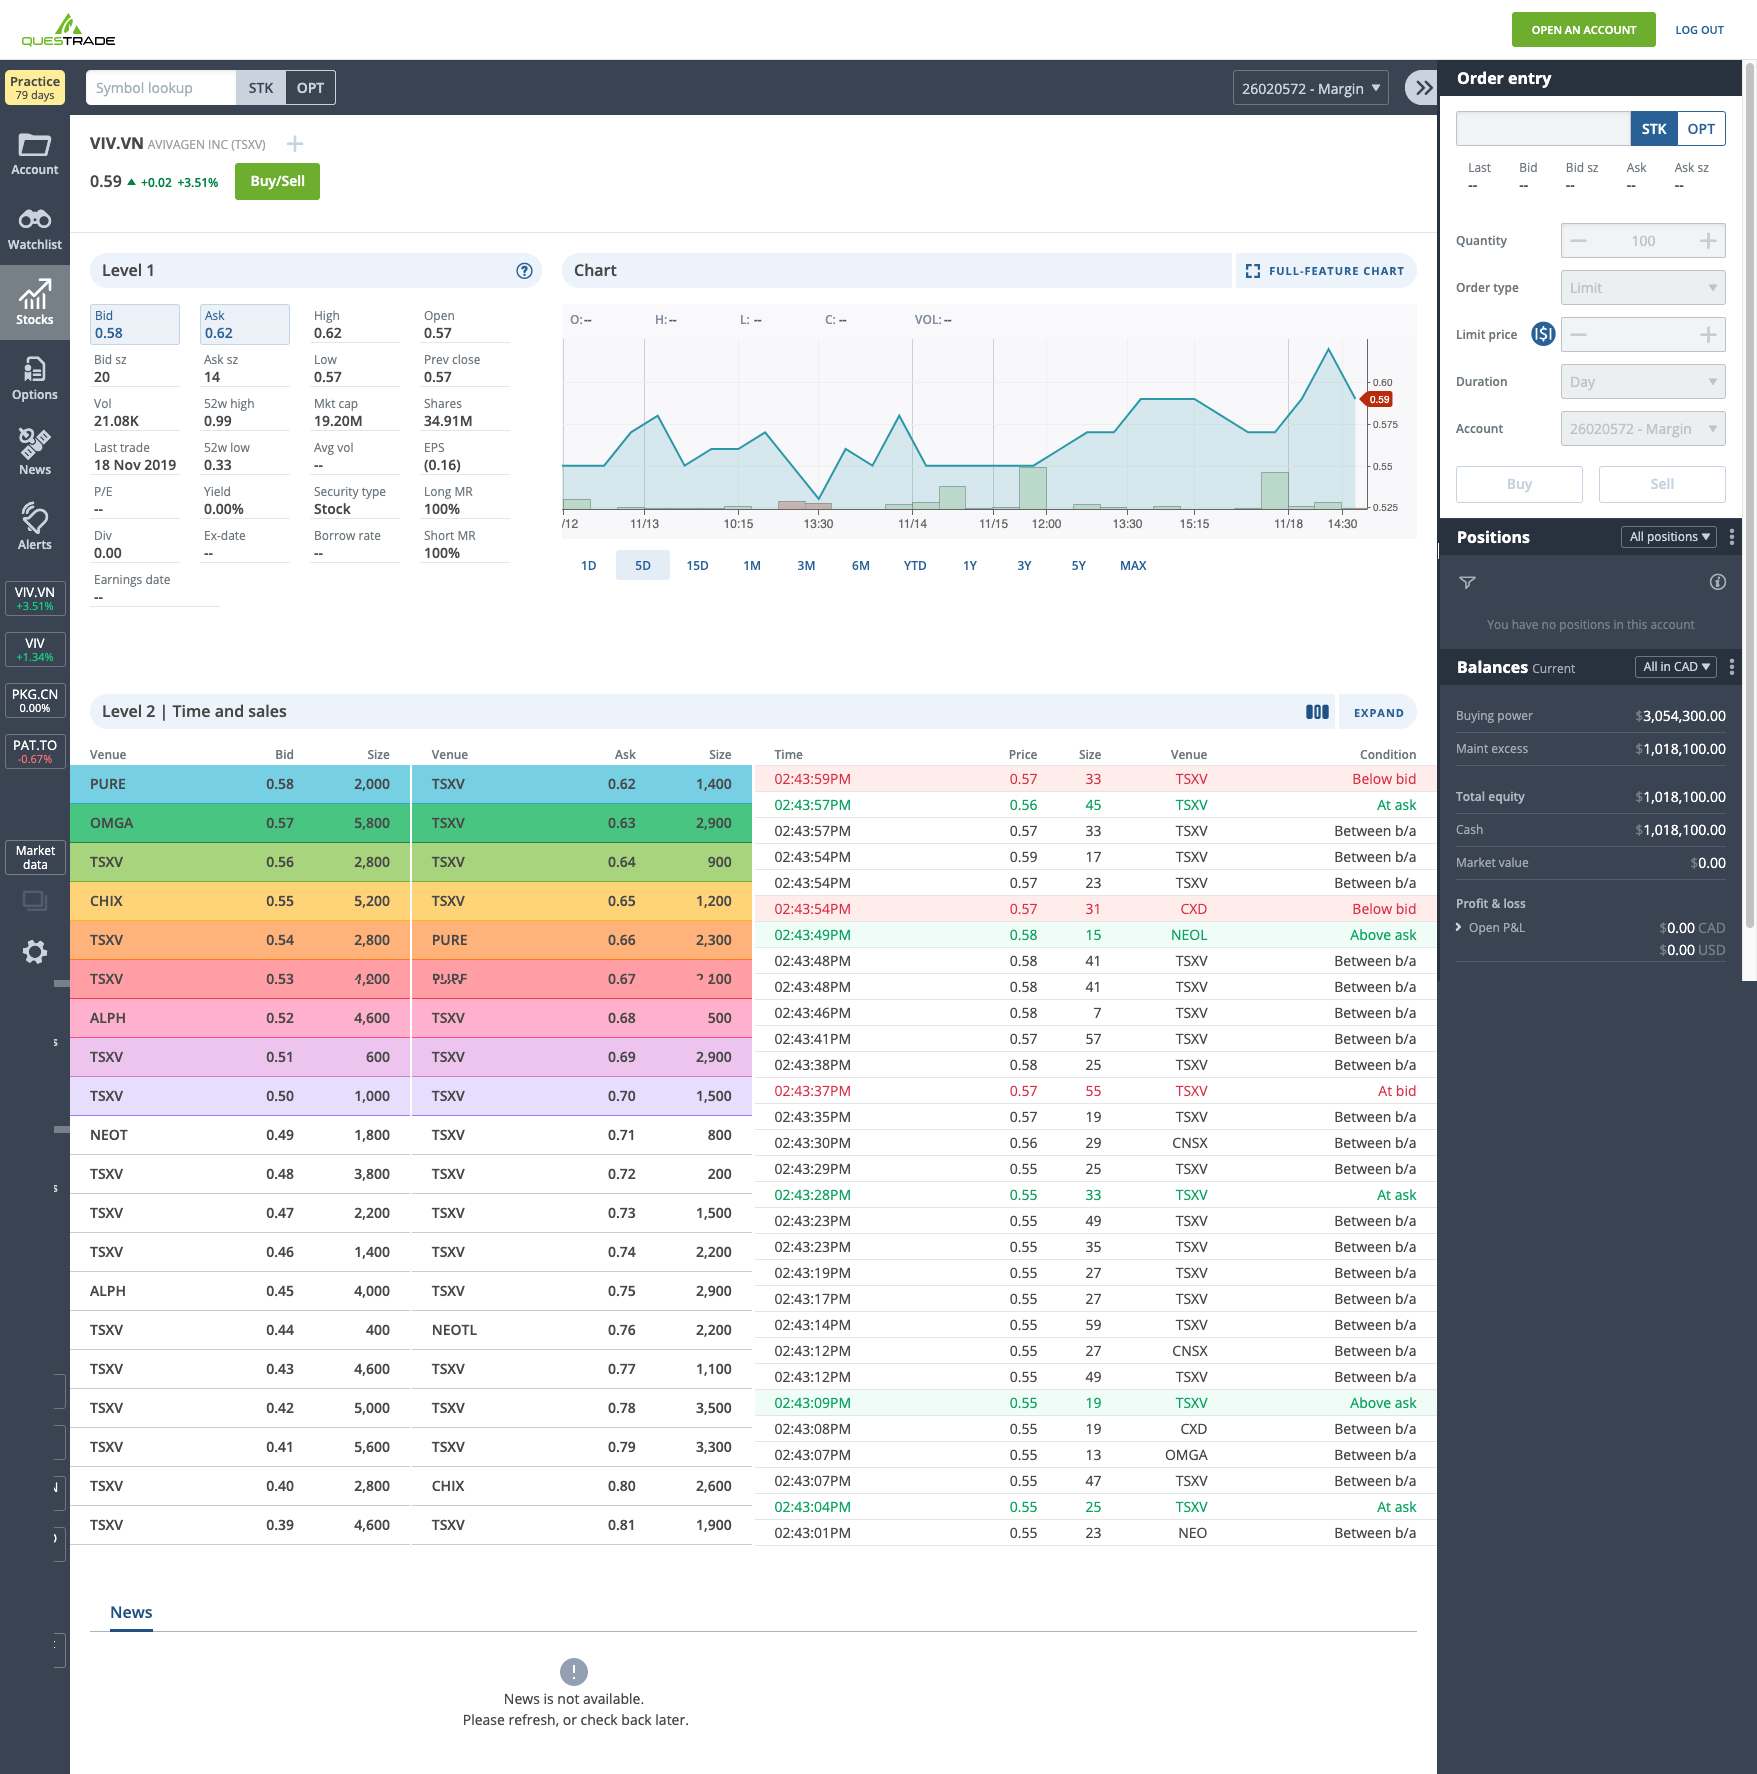Open the All positions dropdown
Image resolution: width=1757 pixels, height=1774 pixels.
pos(1669,537)
